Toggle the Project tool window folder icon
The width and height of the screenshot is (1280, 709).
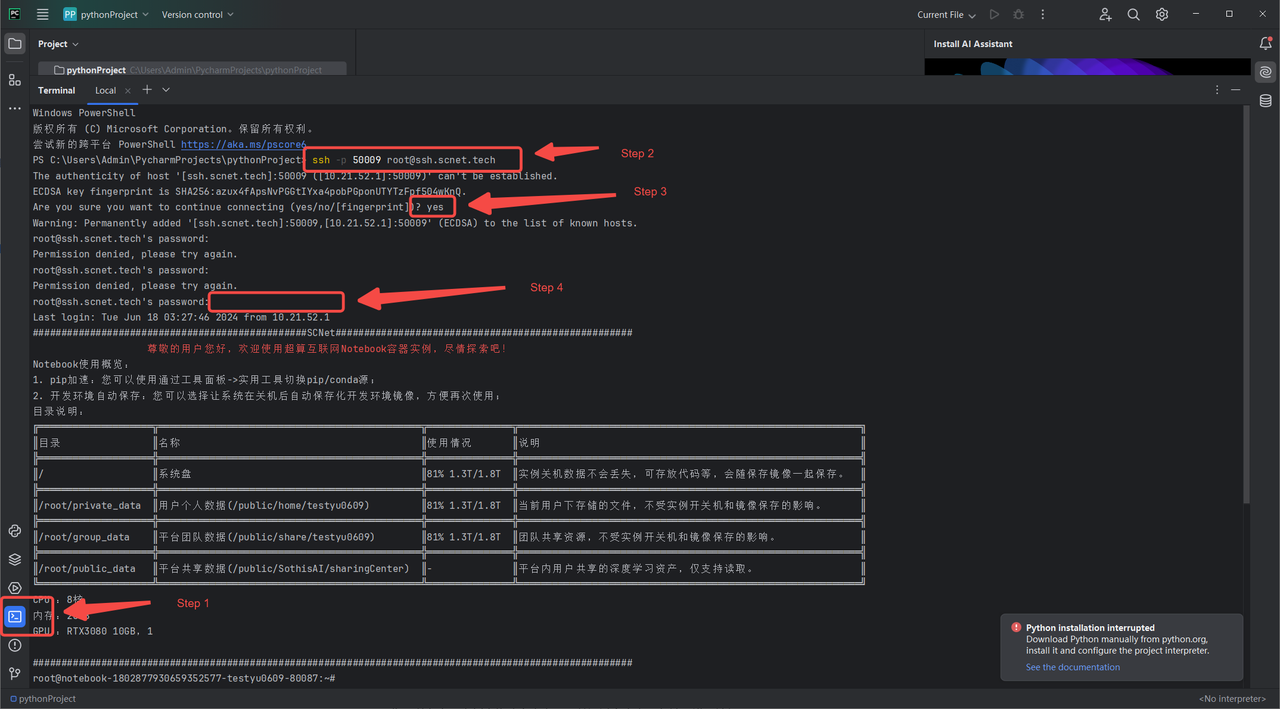coord(15,44)
